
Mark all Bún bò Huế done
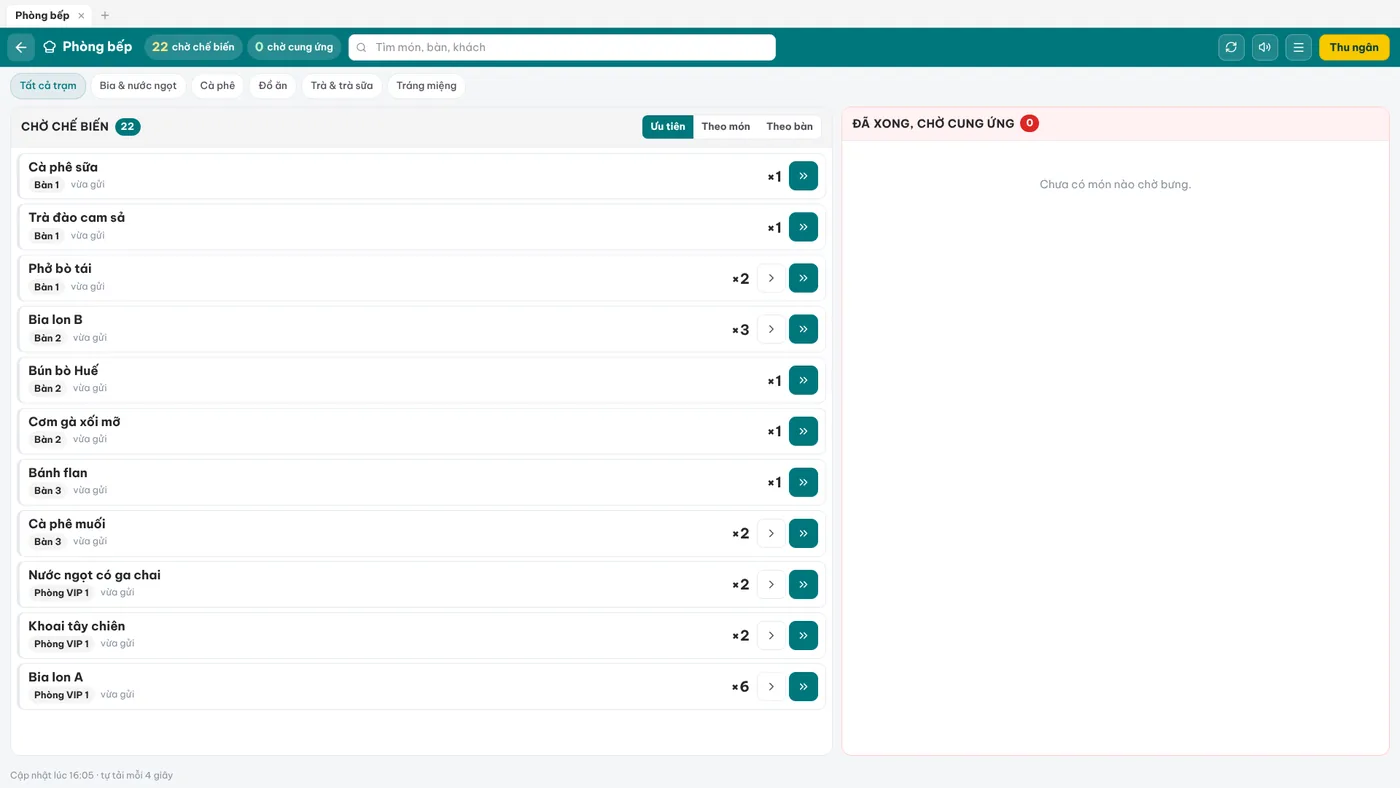[803, 380]
